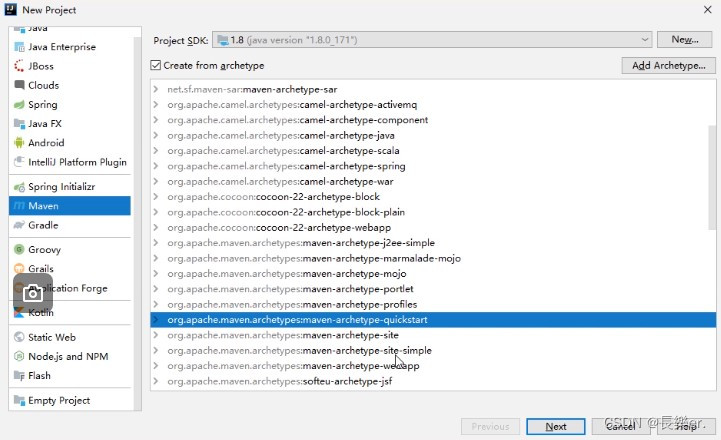Viewport: 721px width, 440px height.
Task: Select Static Web project type
Action: point(70,337)
